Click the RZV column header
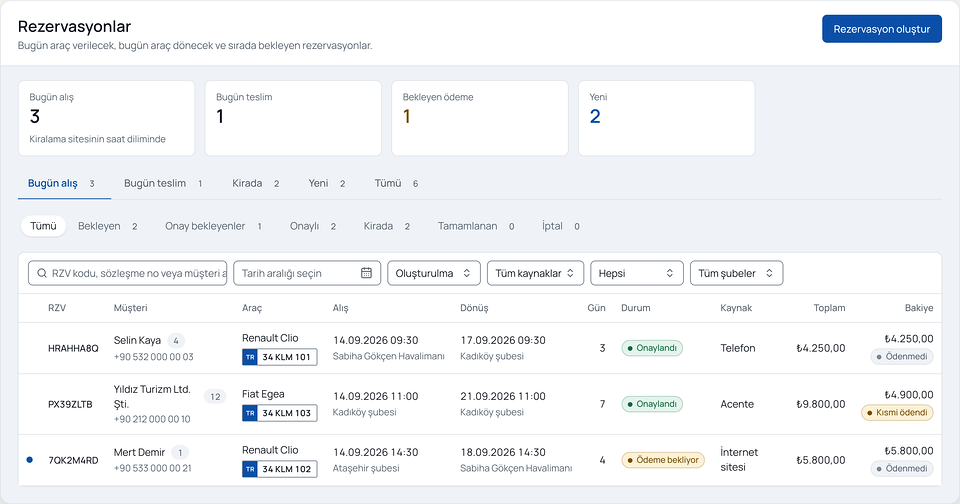The image size is (960, 504). tap(57, 308)
